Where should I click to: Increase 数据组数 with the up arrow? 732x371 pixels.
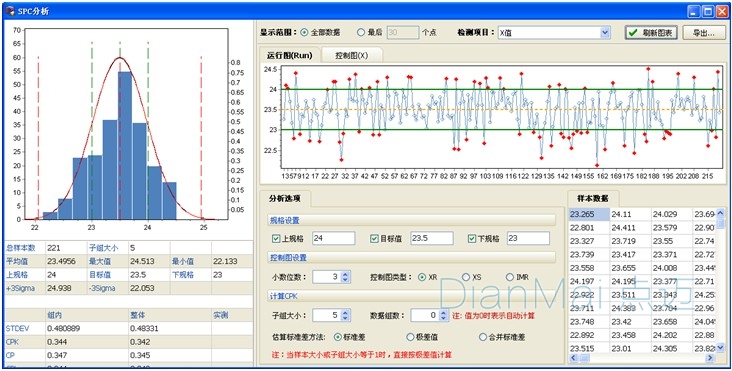pyautogui.click(x=443, y=312)
